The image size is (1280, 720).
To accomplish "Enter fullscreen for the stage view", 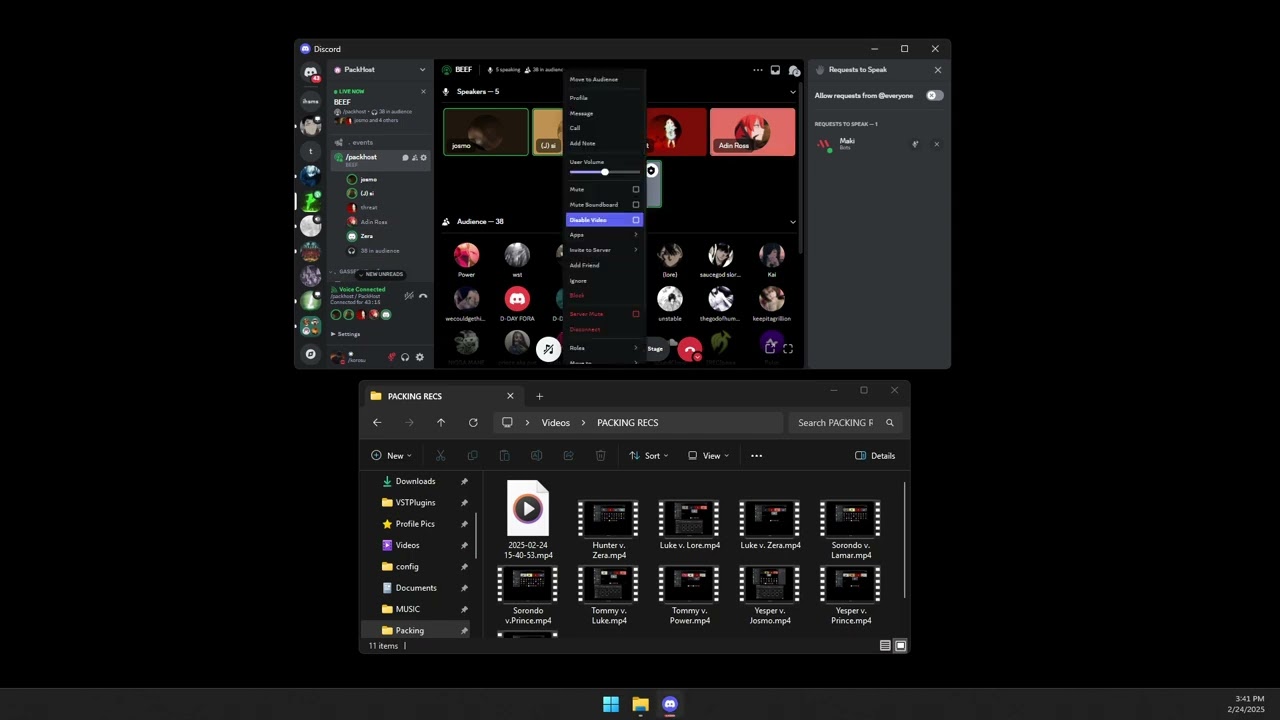I will point(788,348).
